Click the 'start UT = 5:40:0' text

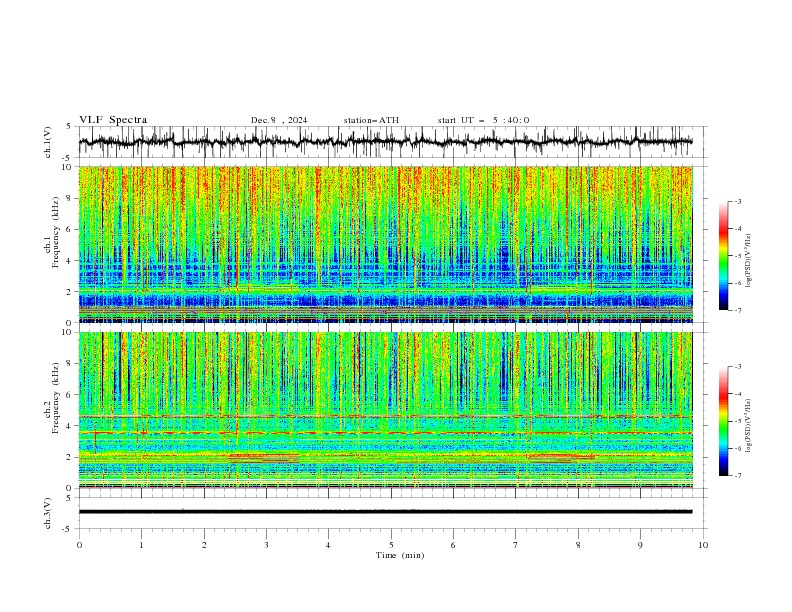pyautogui.click(x=483, y=120)
